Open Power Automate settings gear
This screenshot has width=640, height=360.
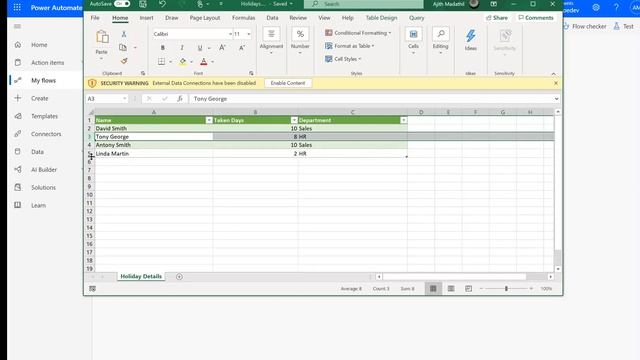click(596, 7)
